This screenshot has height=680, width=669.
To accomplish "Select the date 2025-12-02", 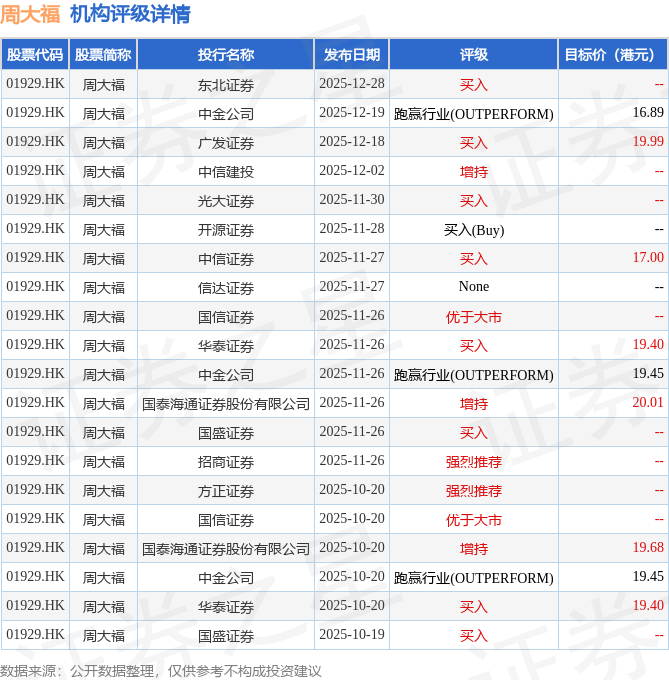I will coord(352,170).
